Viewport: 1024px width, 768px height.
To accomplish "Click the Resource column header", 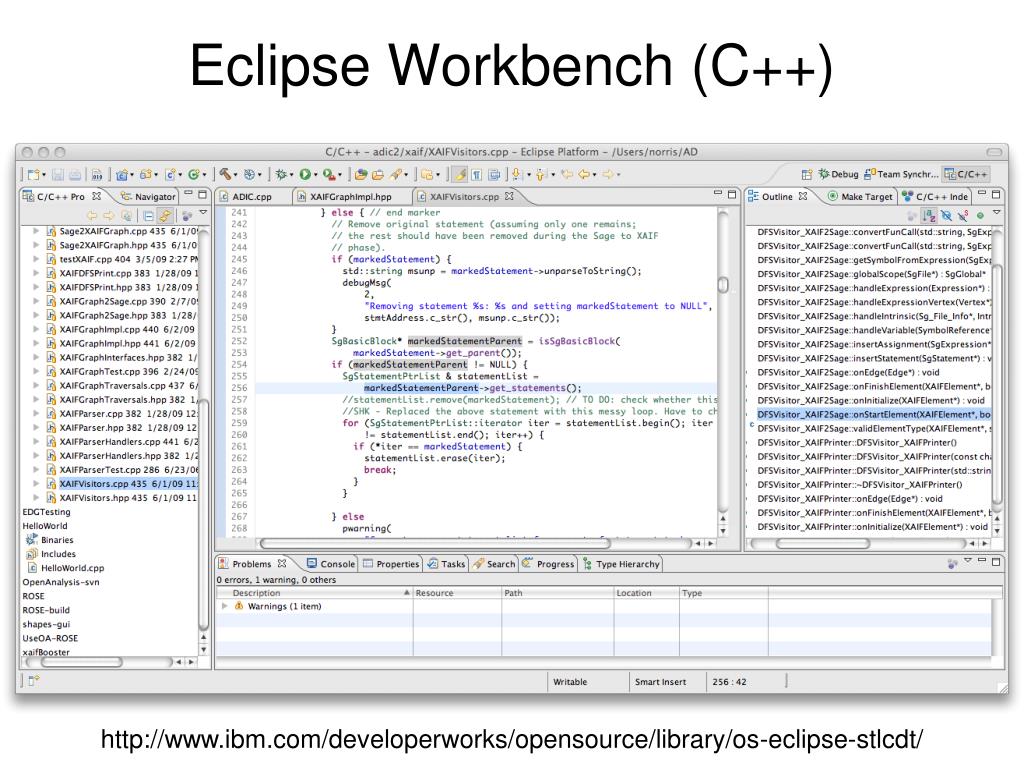I will (x=457, y=593).
